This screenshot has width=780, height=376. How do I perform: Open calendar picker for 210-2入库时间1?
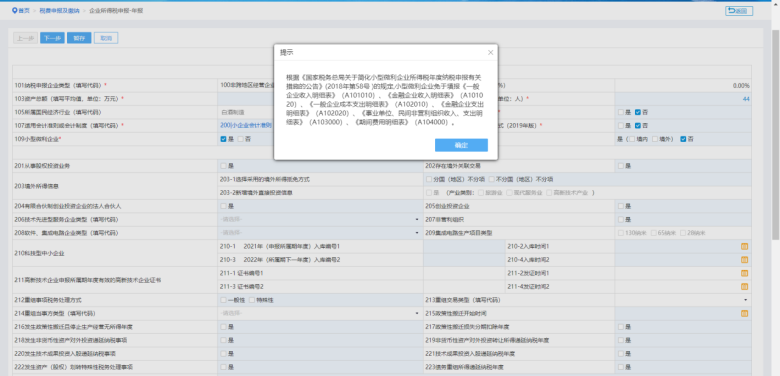tap(745, 246)
